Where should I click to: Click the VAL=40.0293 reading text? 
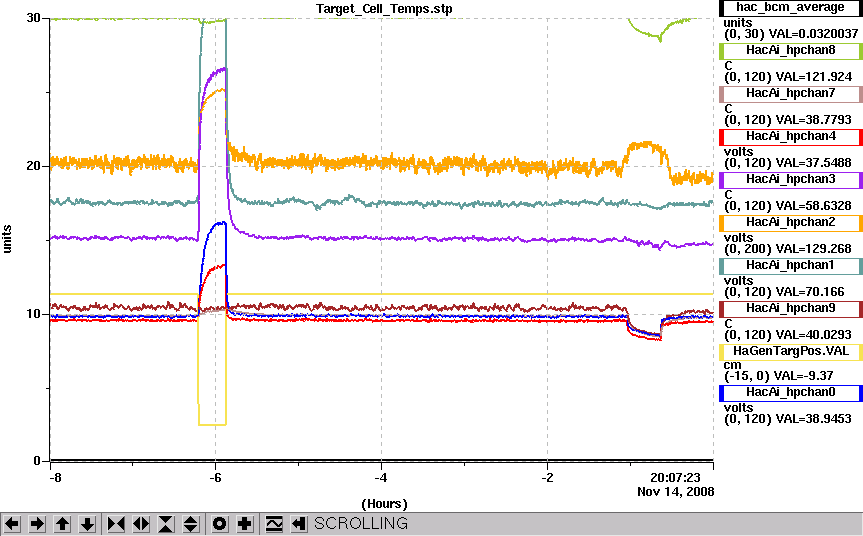click(813, 335)
